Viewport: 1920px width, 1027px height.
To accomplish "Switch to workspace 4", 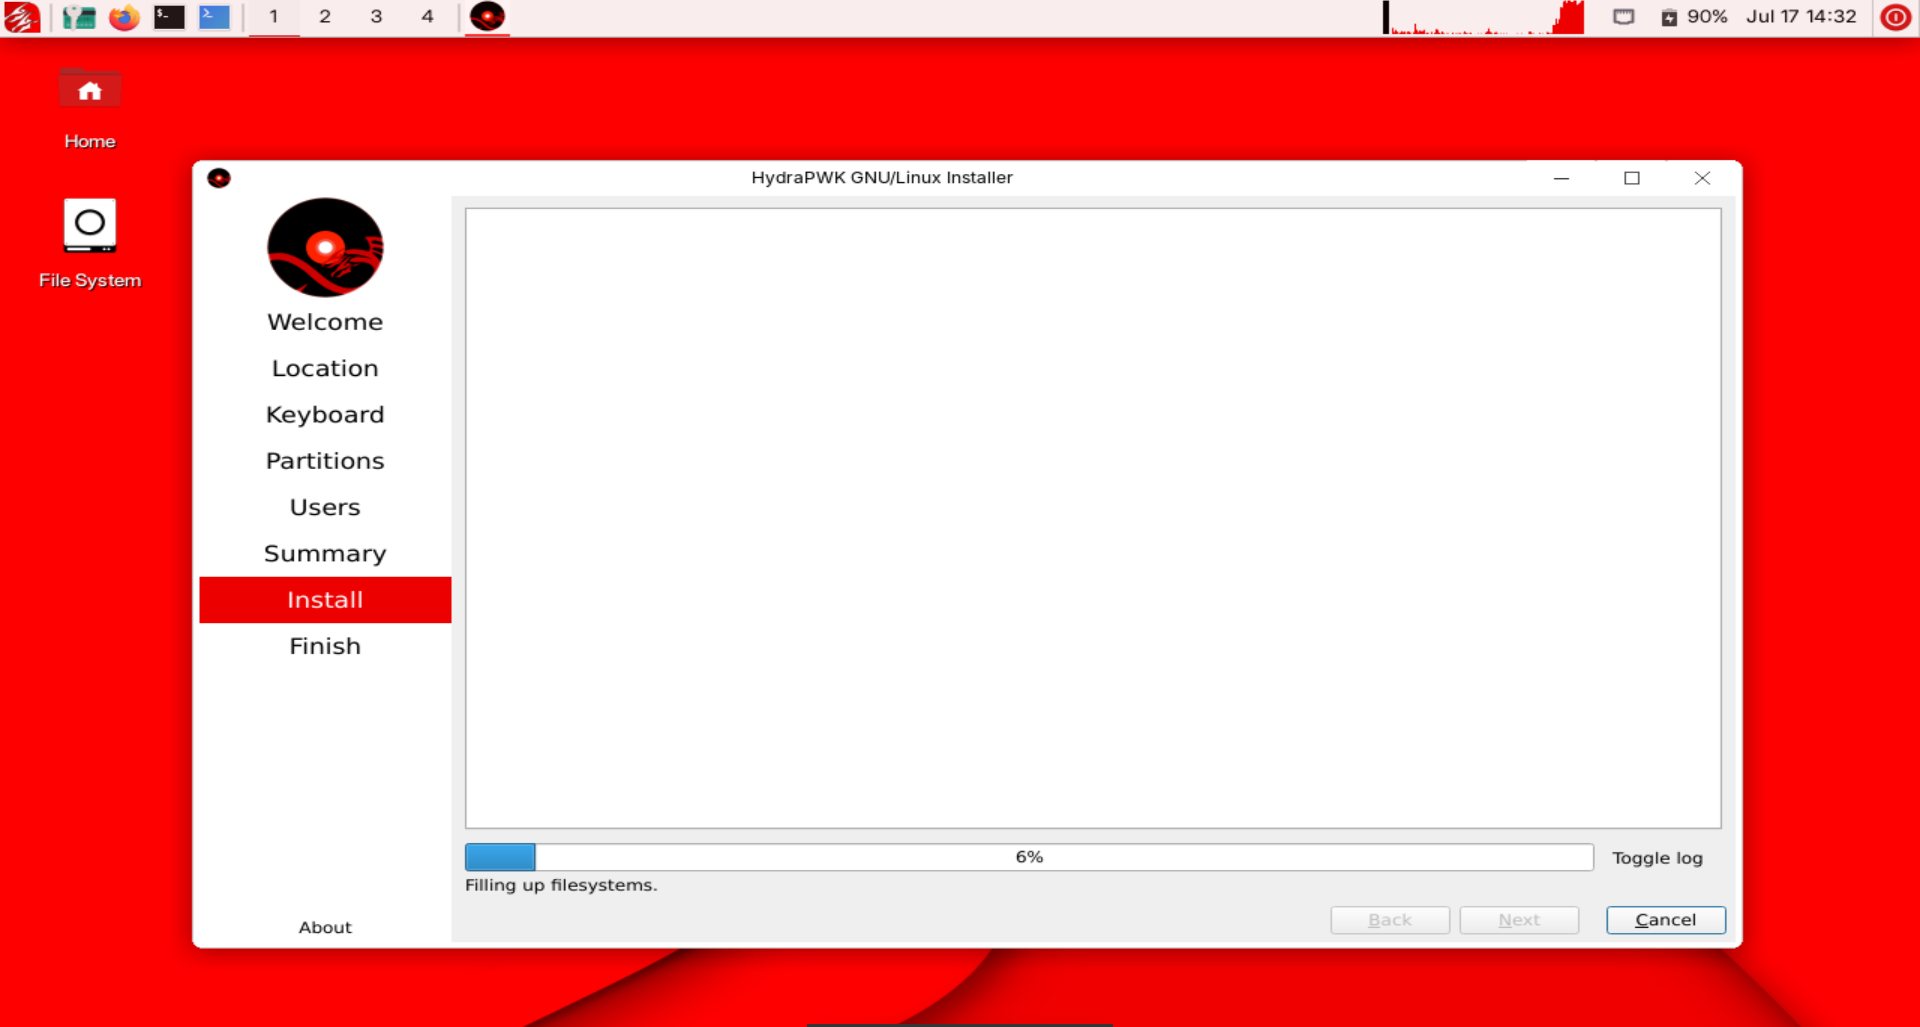I will [x=427, y=17].
